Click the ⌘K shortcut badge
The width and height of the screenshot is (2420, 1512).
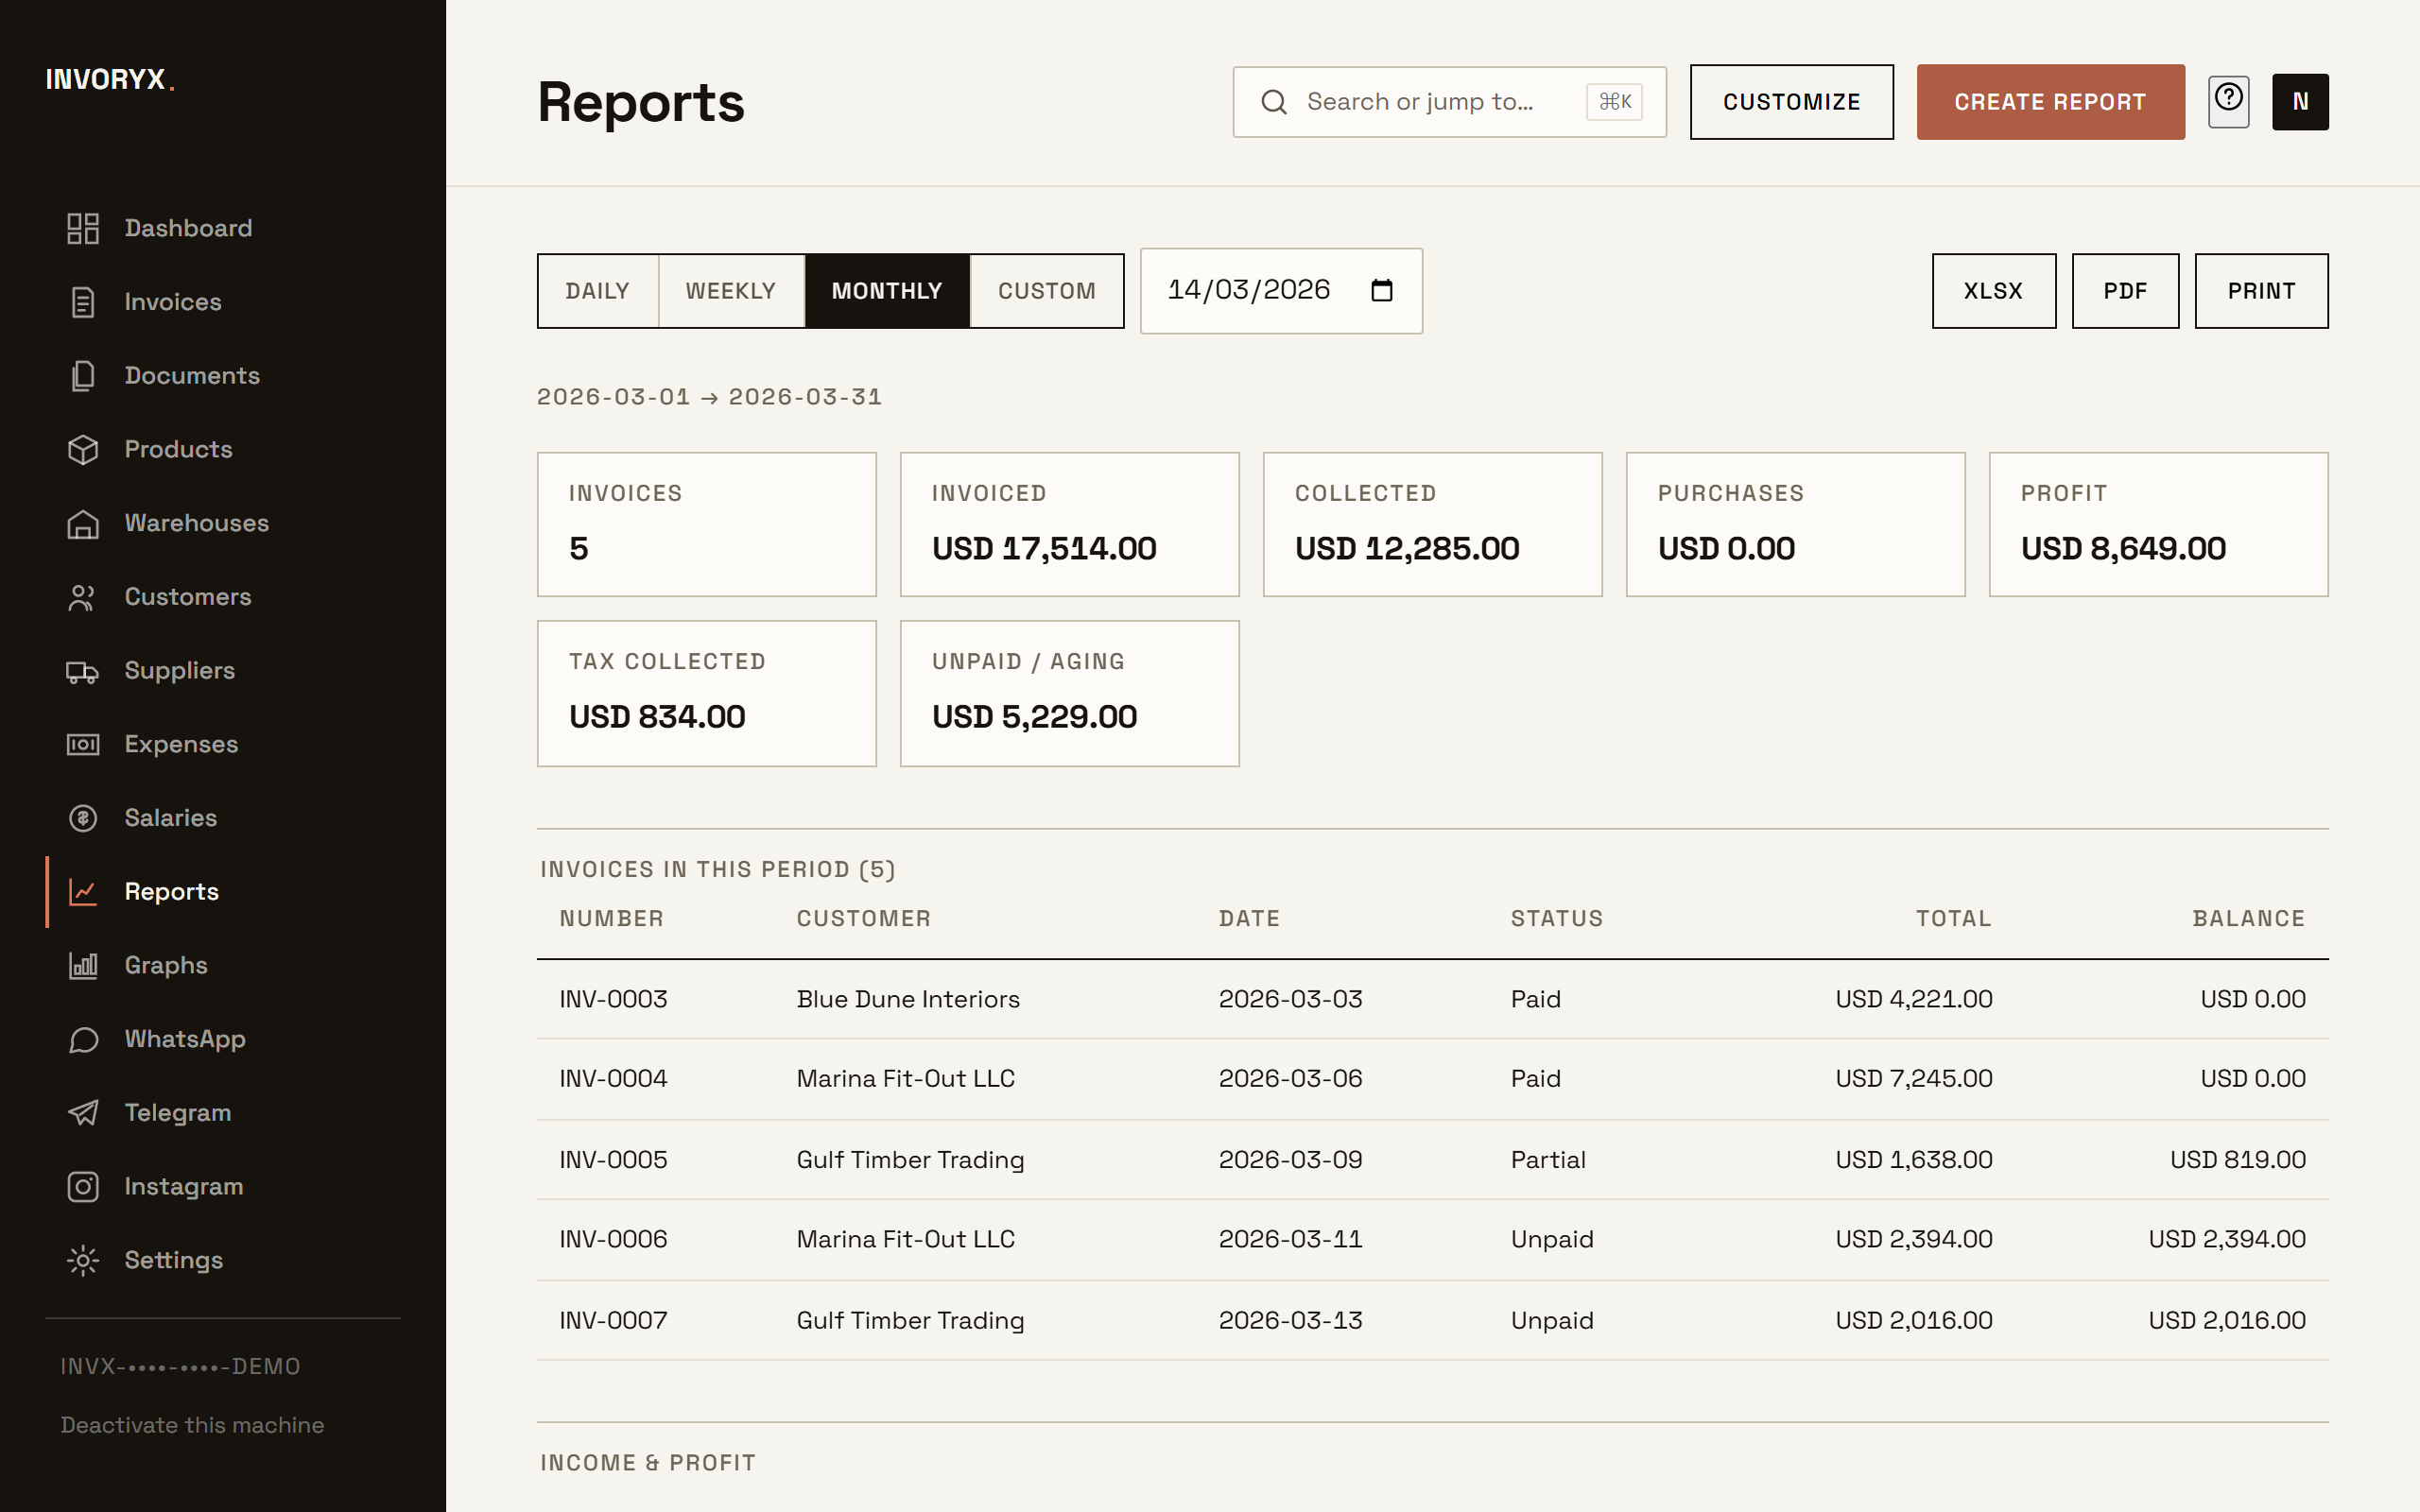pyautogui.click(x=1614, y=102)
